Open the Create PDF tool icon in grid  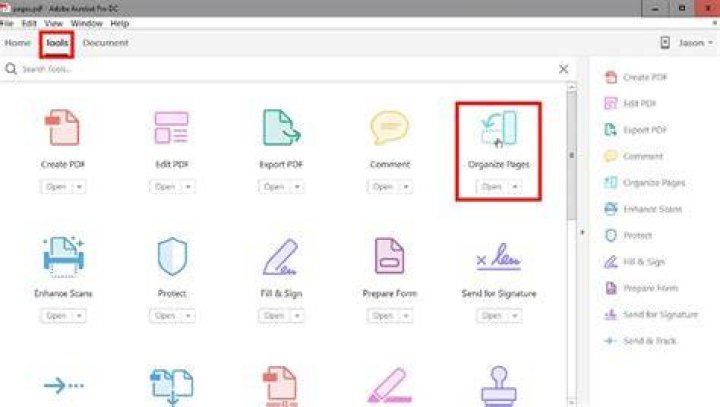pyautogui.click(x=62, y=127)
